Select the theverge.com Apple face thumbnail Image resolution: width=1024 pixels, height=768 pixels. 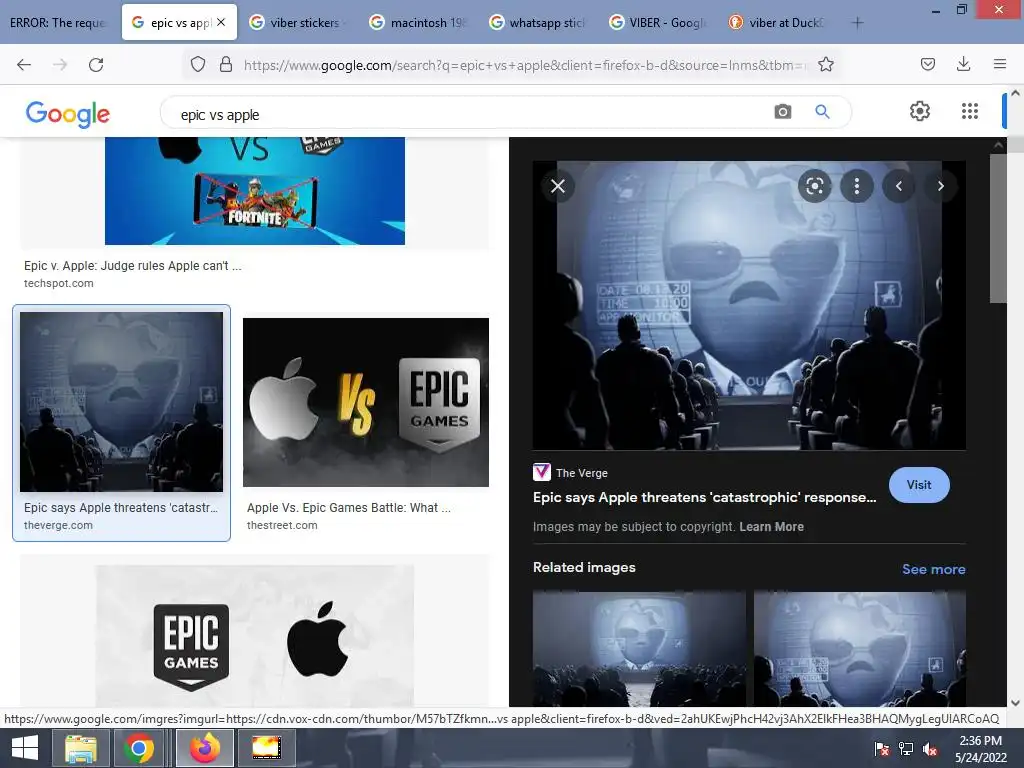(121, 402)
